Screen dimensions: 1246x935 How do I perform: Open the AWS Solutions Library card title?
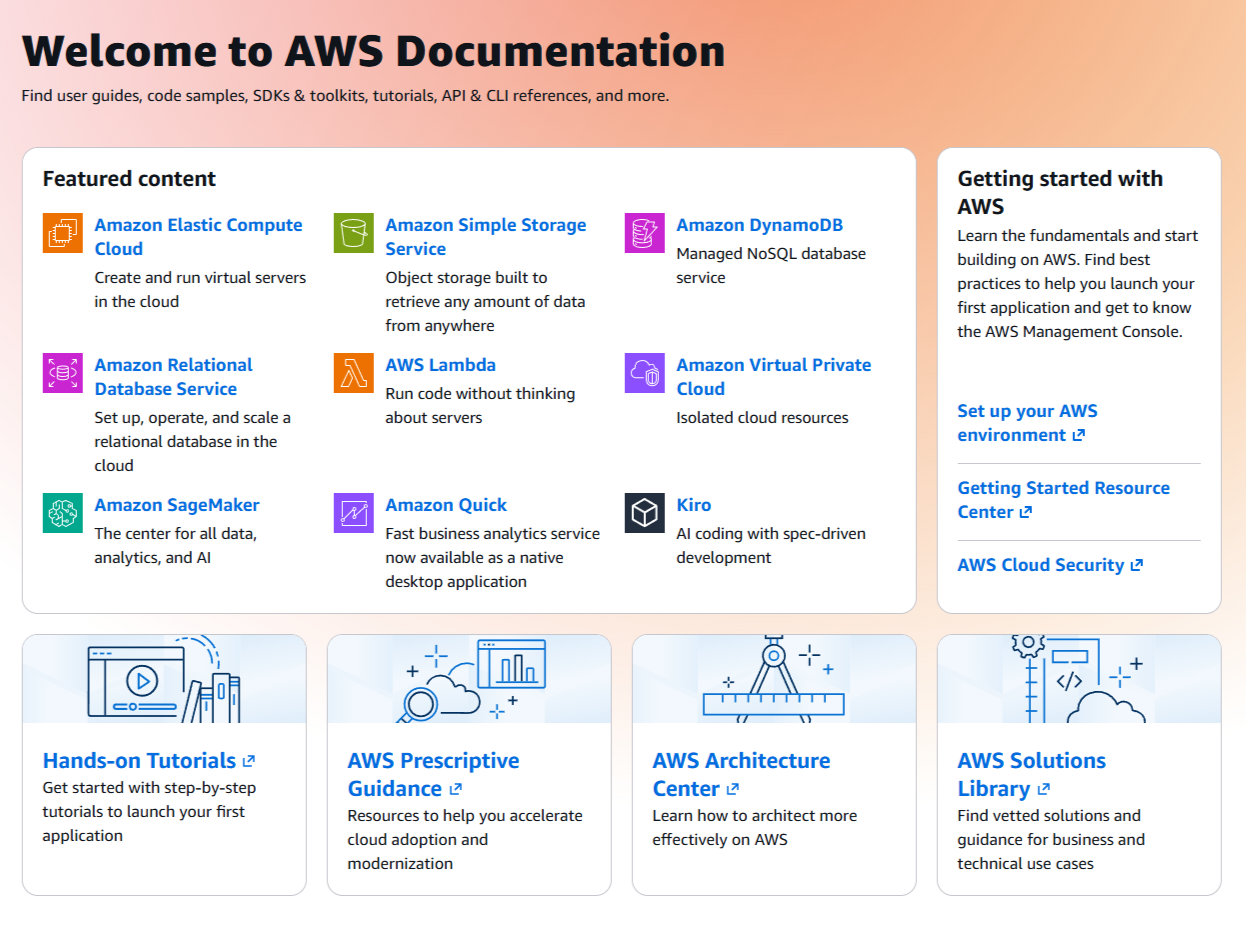click(1031, 775)
